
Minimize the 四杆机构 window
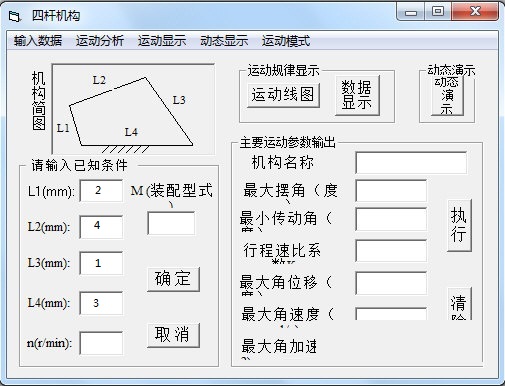411,12
